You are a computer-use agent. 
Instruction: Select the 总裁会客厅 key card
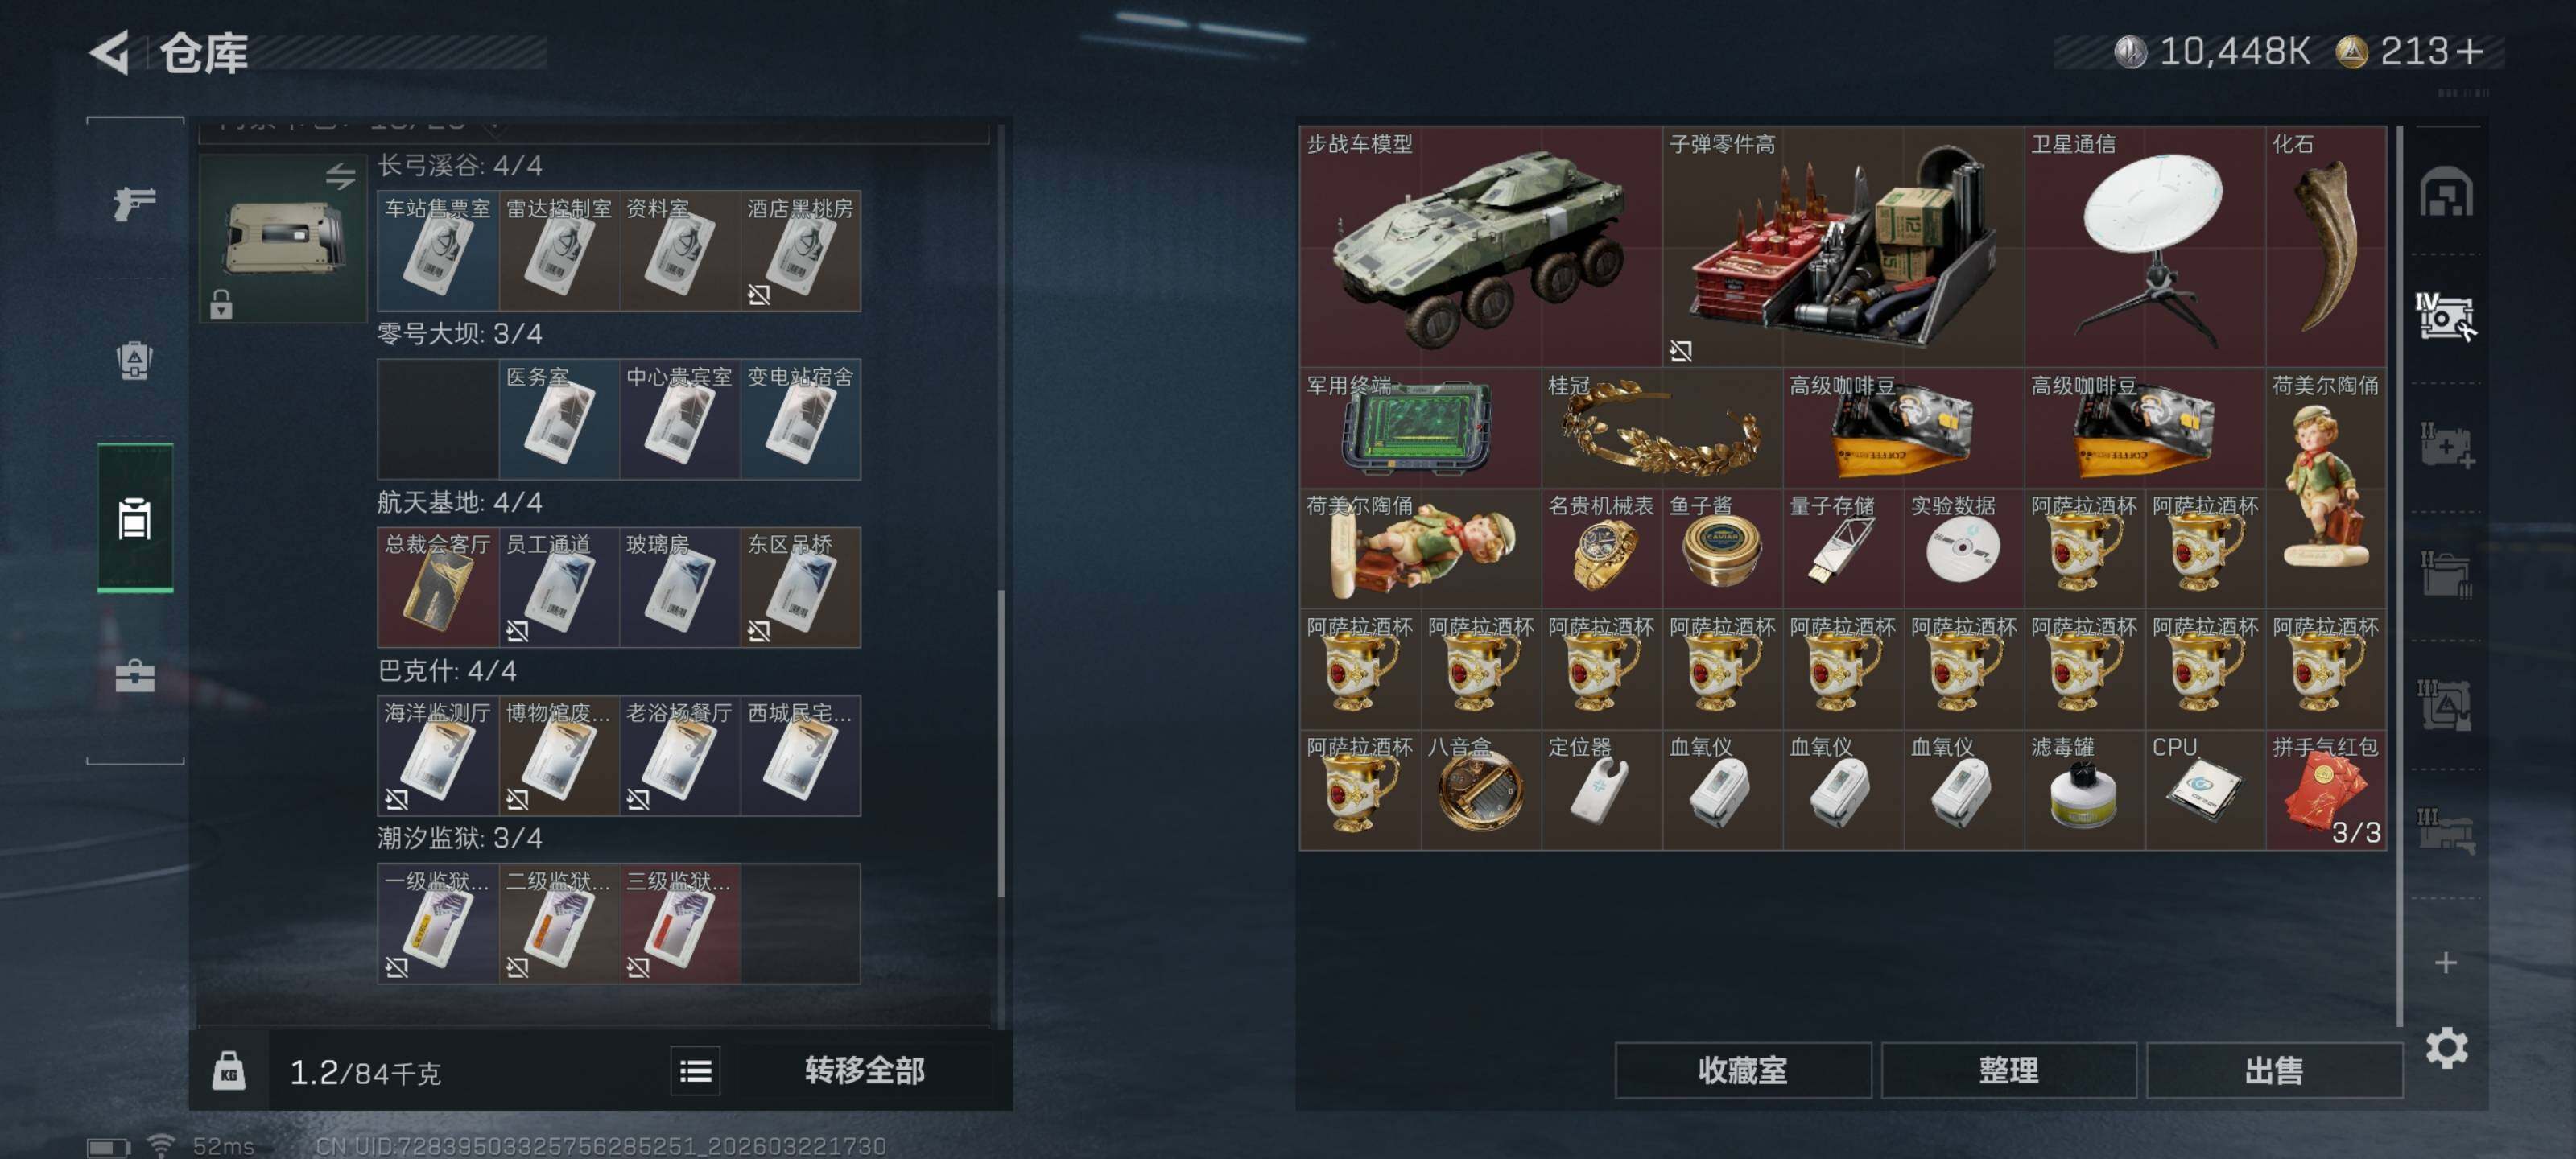[438, 587]
